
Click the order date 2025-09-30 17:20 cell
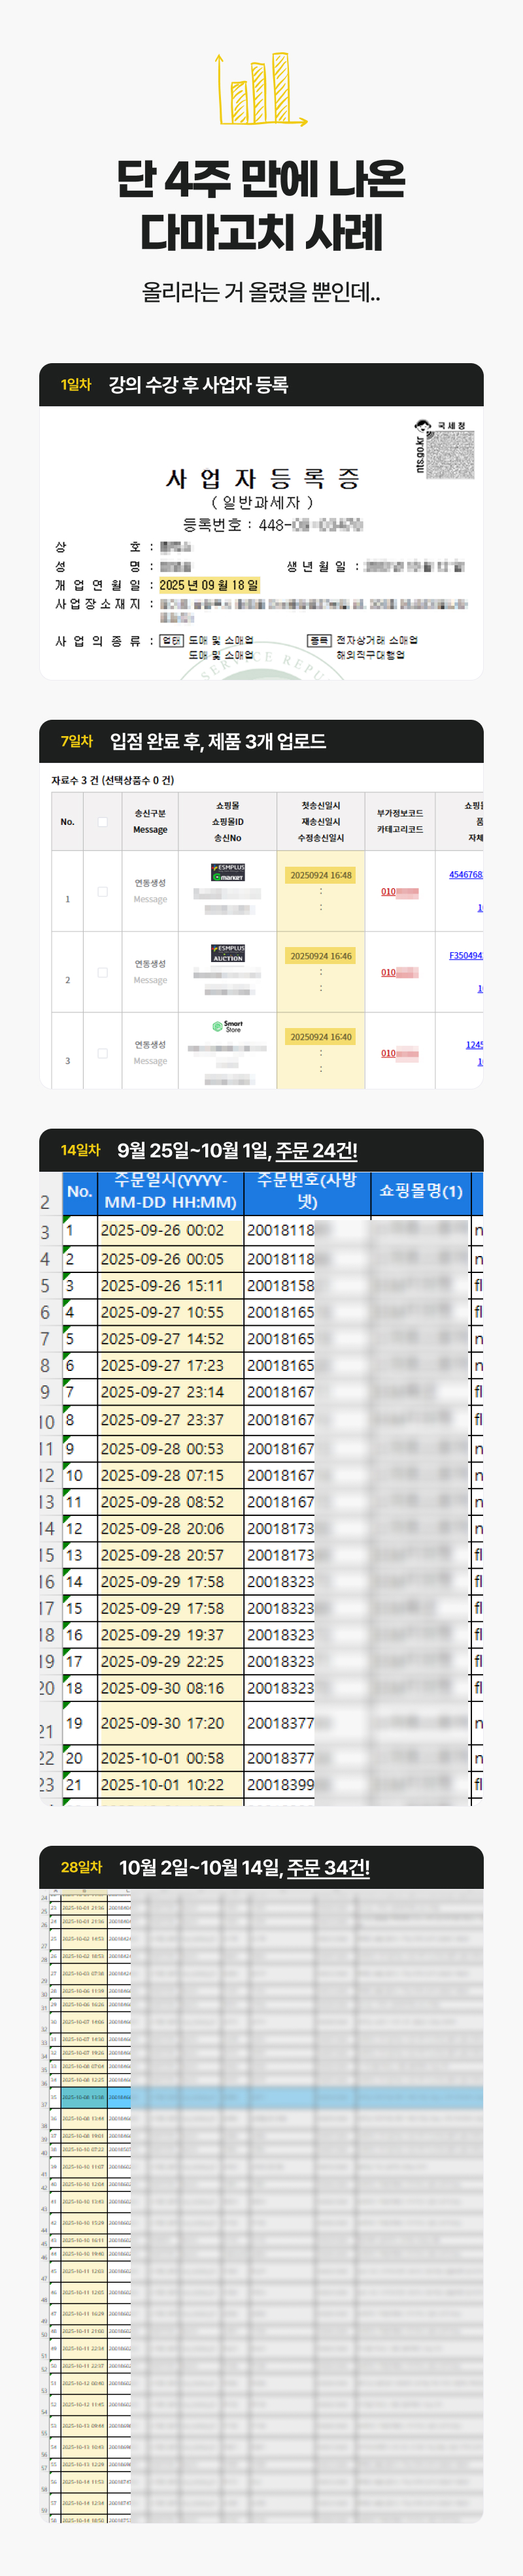[170, 1724]
